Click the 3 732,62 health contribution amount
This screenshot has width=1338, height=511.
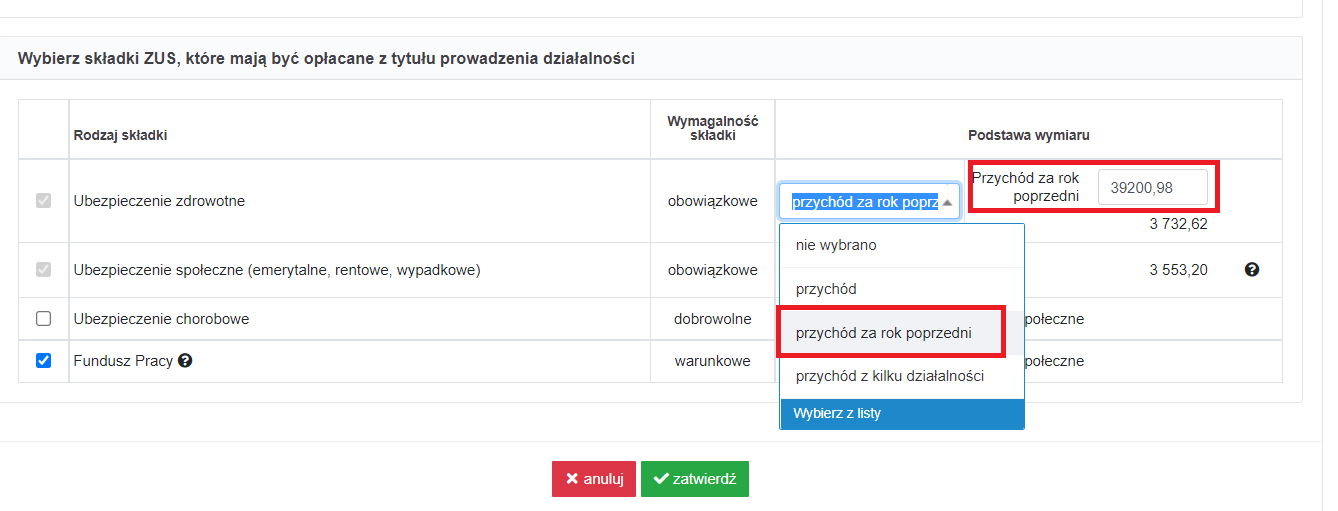pos(1178,224)
